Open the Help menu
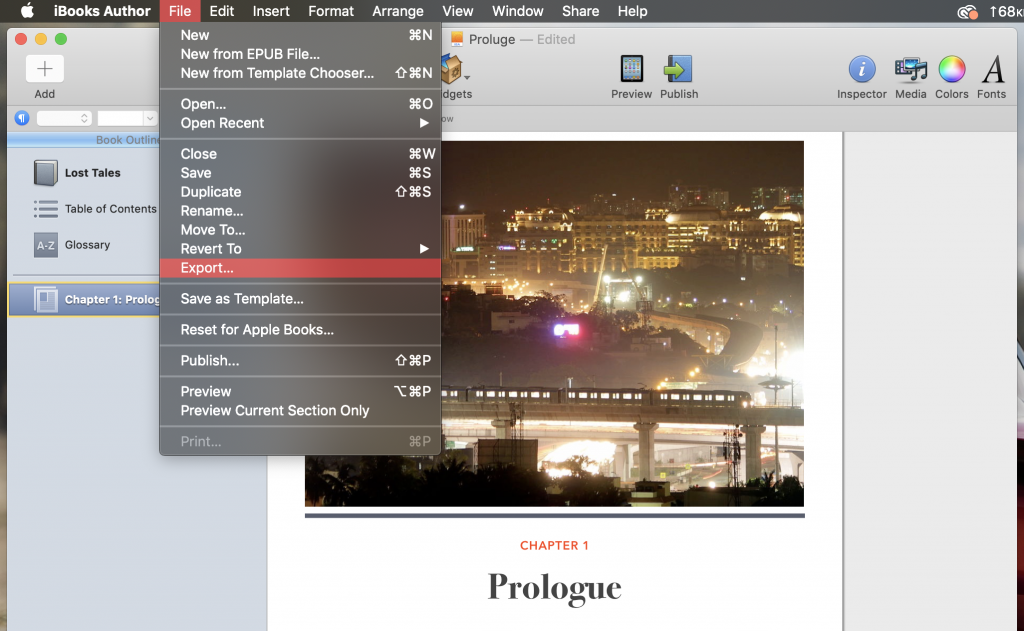This screenshot has height=631, width=1024. click(x=632, y=11)
